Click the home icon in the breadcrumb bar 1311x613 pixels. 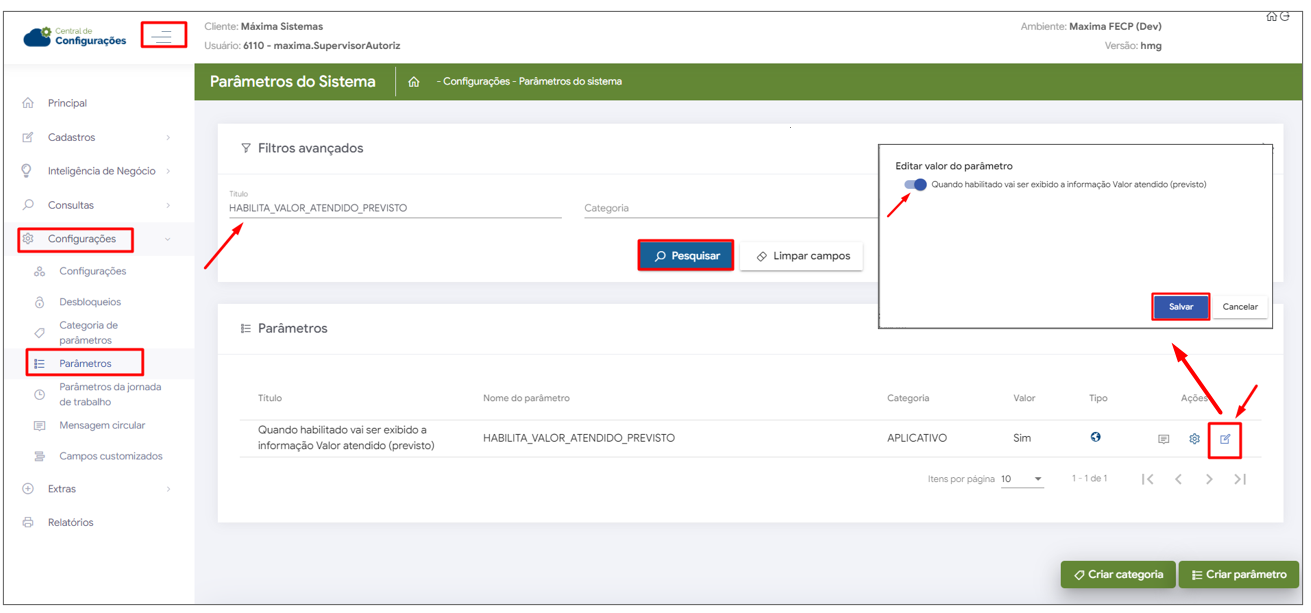pos(413,82)
